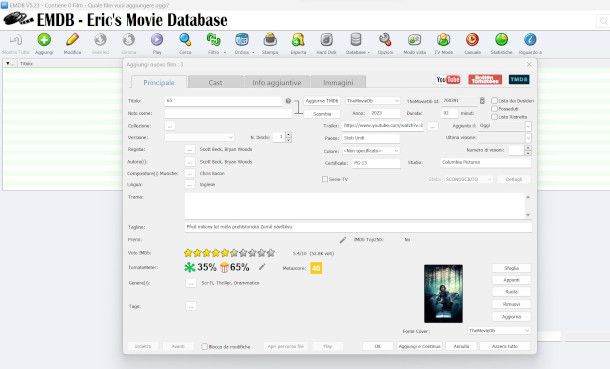Open the column menu arrow beside Titolo header
Viewport: 610px width, 369px height.
point(8,63)
